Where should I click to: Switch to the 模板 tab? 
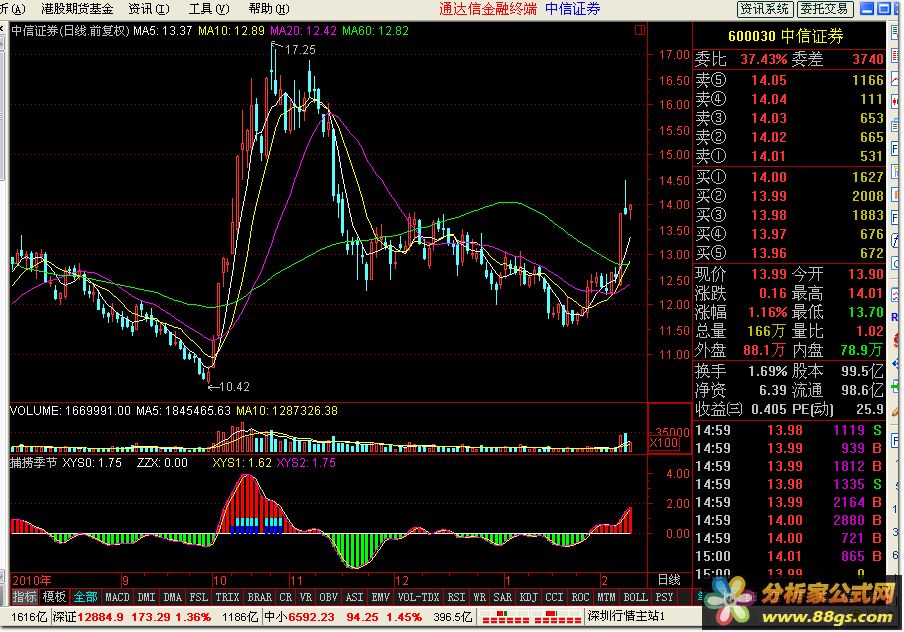click(54, 597)
